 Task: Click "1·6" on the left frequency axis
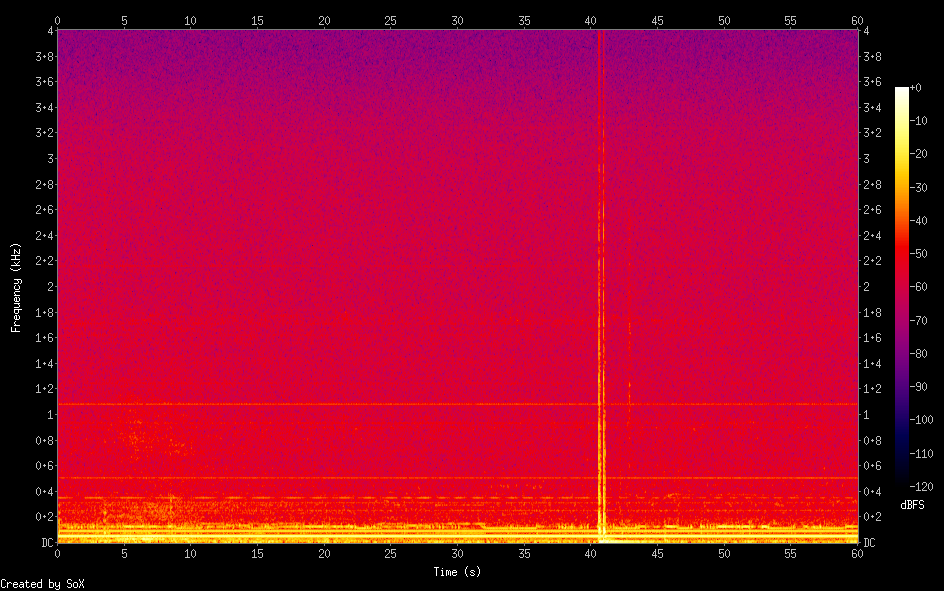point(45,338)
